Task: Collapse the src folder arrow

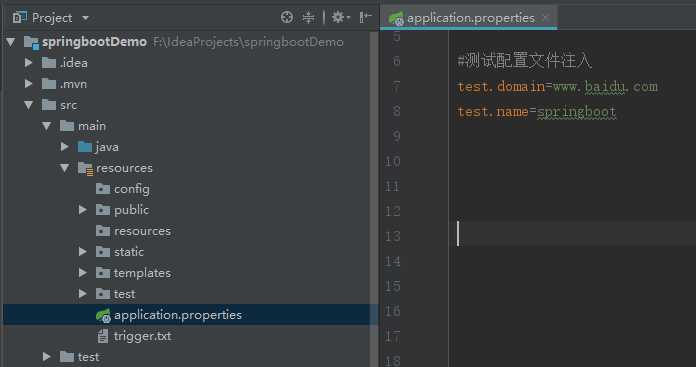Action: point(29,105)
